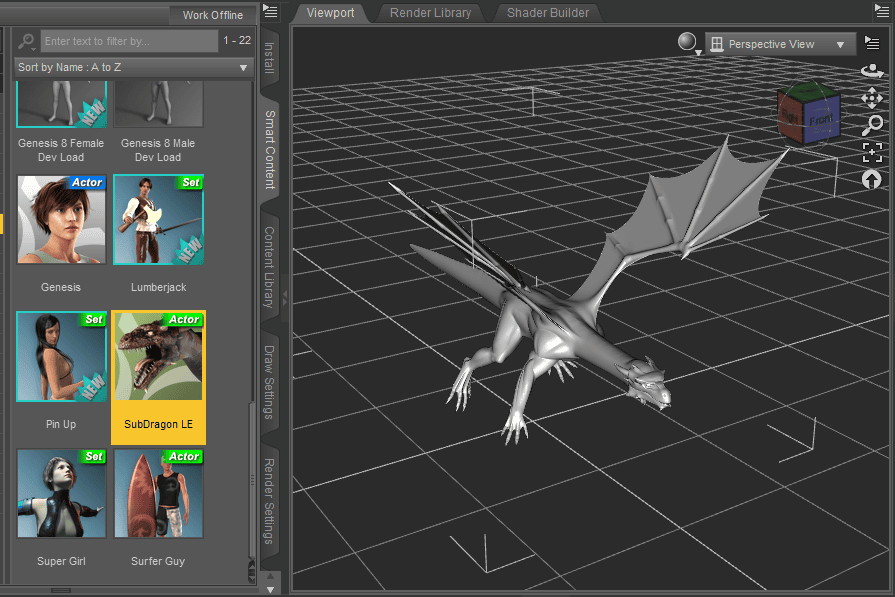Click the Frame selection icon
Screen dimensions: 895x597
click(872, 153)
